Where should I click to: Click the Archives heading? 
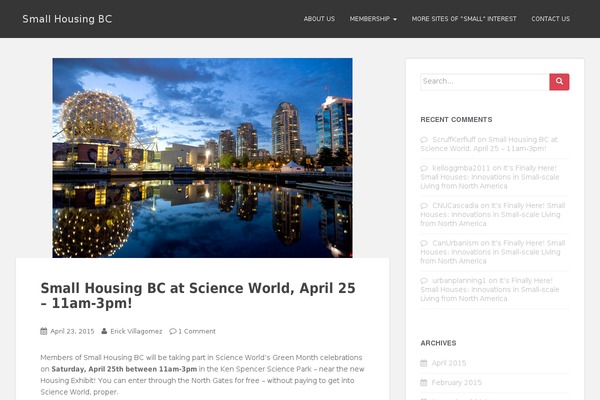[438, 343]
